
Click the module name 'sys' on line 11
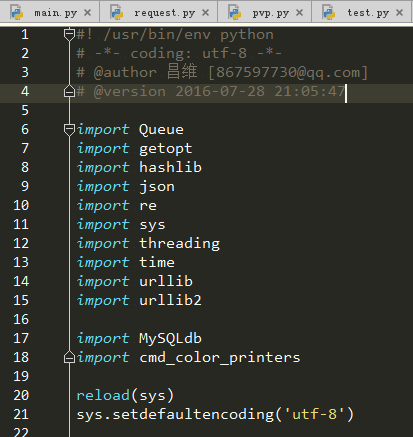click(152, 225)
